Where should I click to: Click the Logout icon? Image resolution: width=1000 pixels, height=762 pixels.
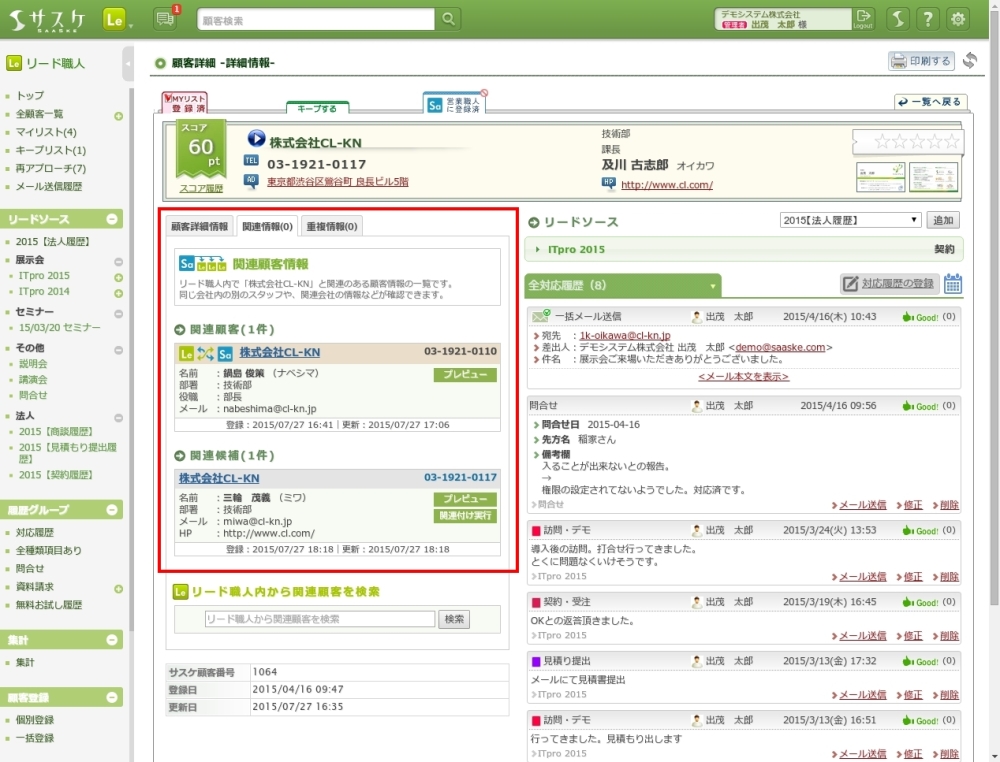pos(863,19)
